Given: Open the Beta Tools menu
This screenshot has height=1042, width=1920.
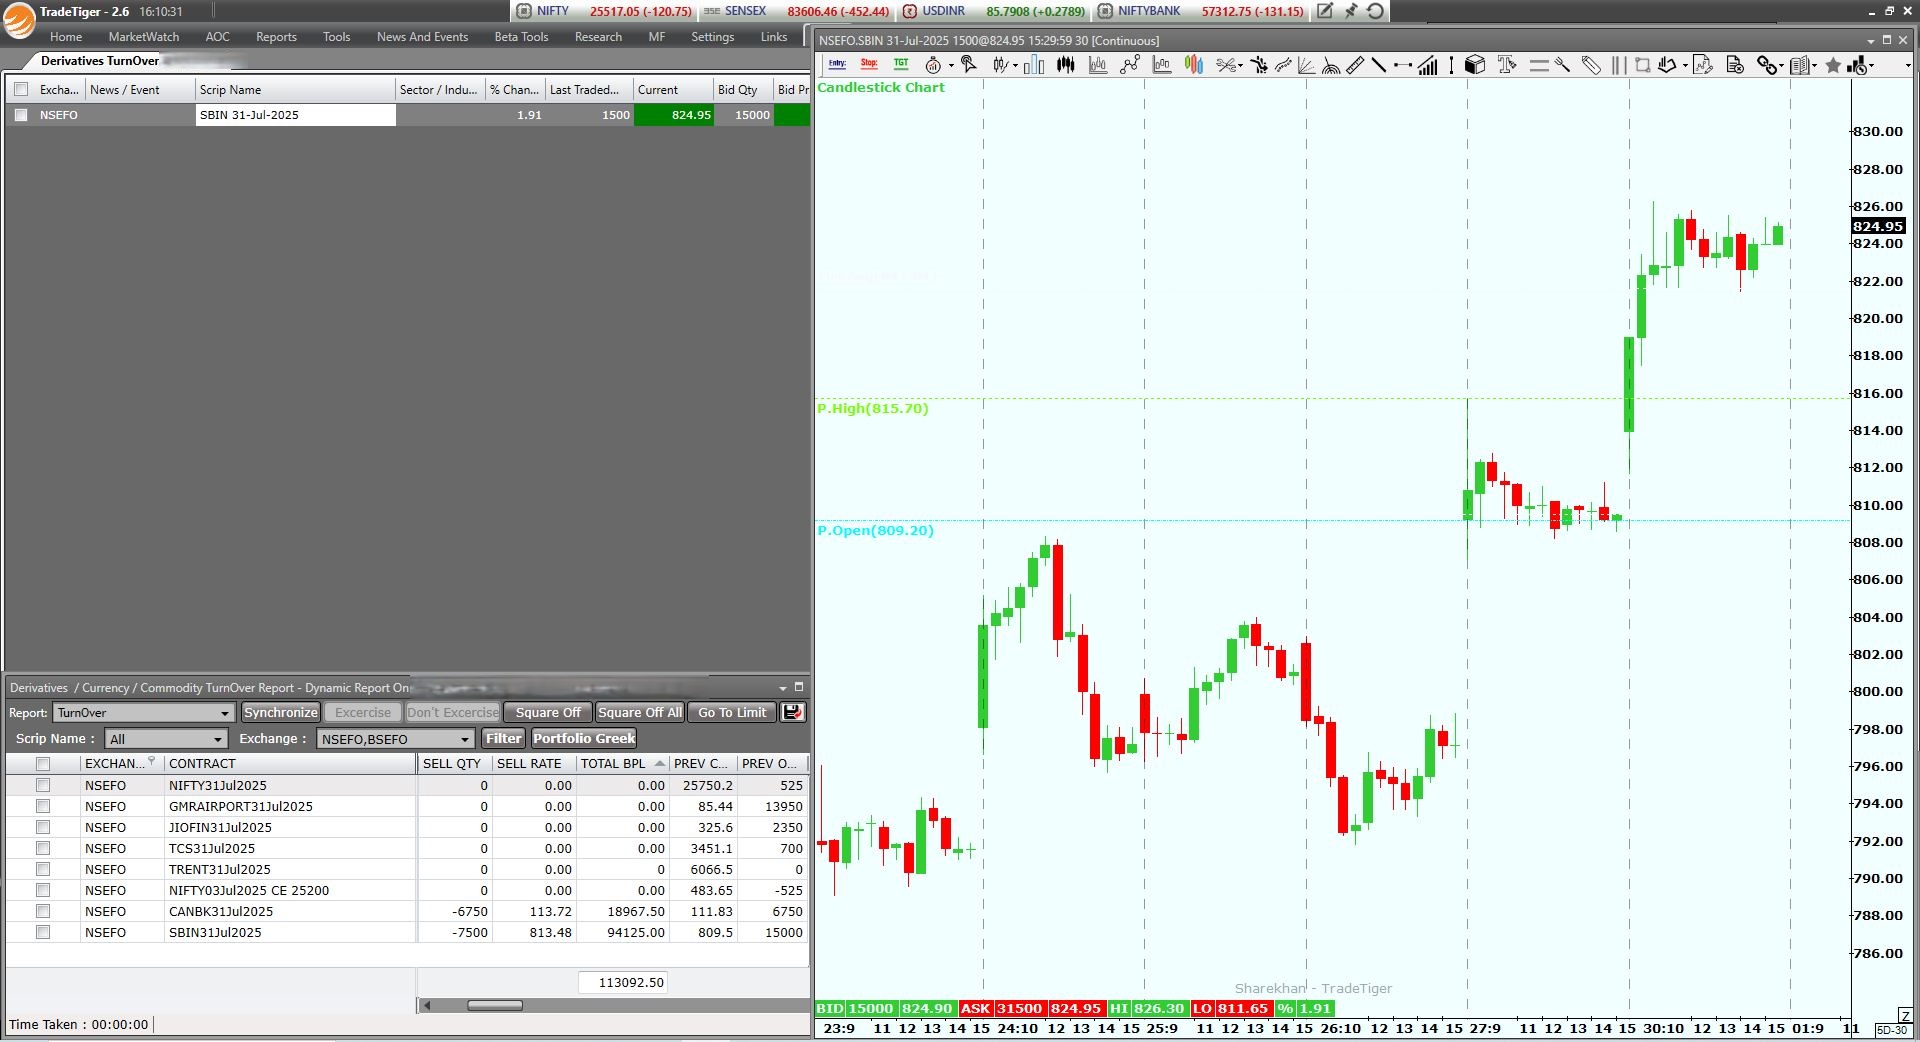Looking at the screenshot, I should 521,37.
